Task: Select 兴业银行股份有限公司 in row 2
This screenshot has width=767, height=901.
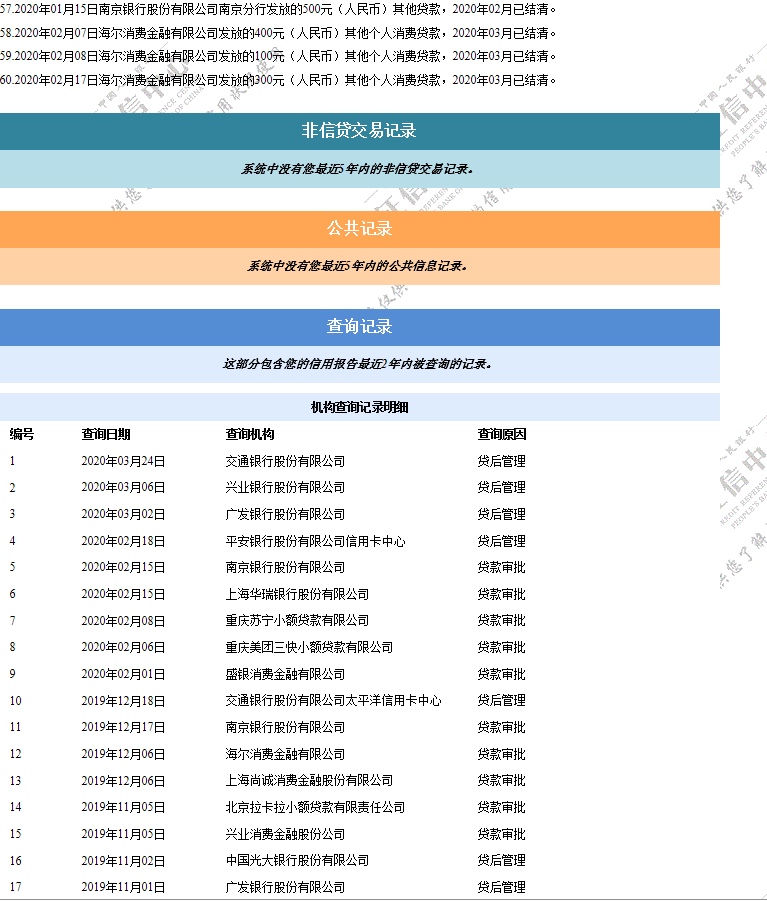Action: [x=285, y=488]
